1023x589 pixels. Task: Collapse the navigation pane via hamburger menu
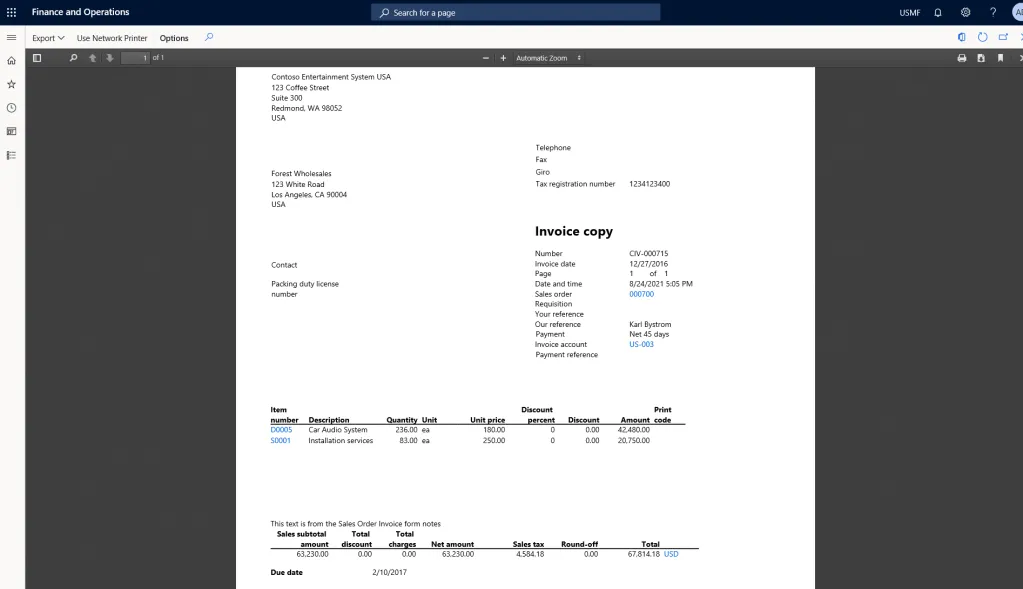point(11,37)
